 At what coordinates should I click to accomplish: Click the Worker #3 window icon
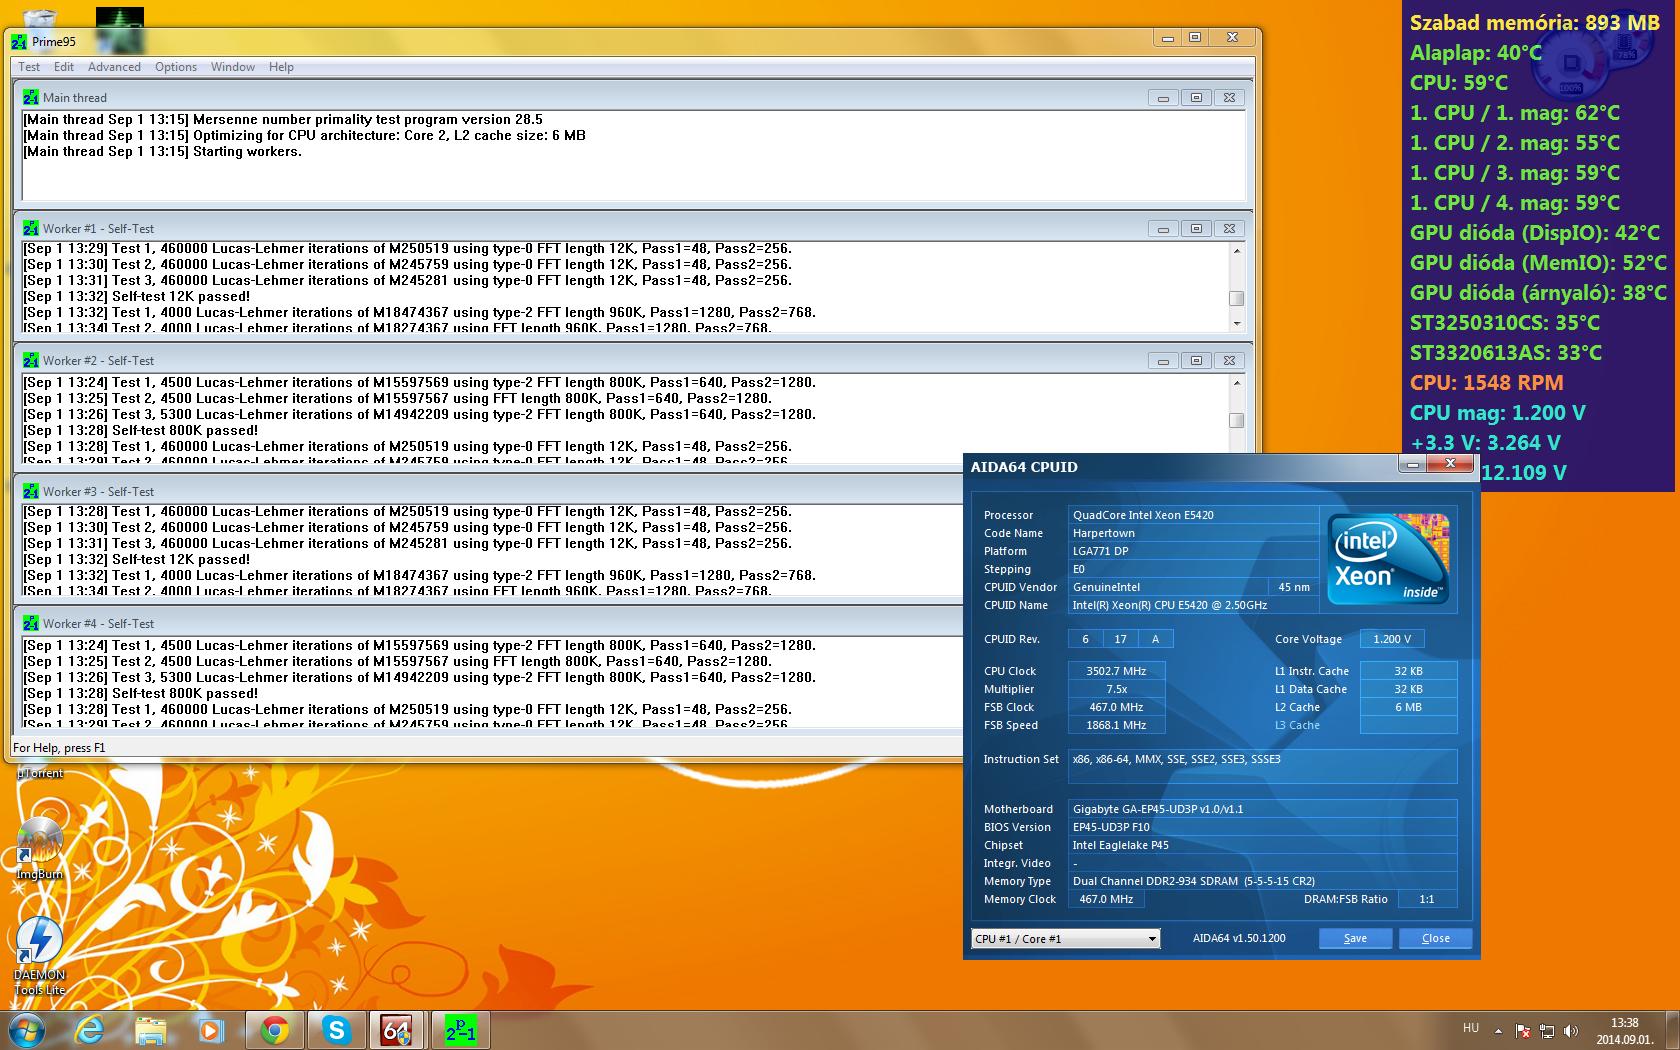tap(31, 491)
